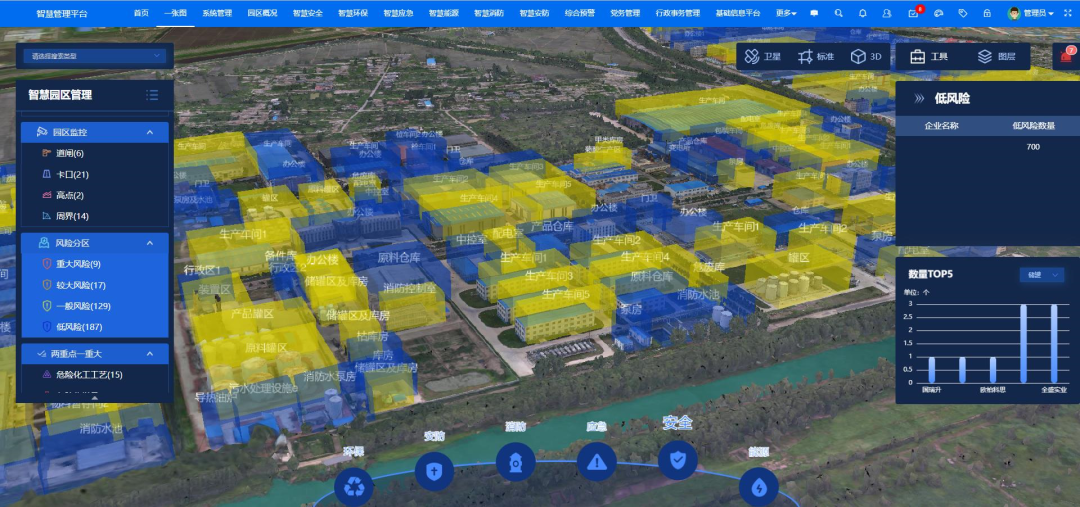Click the list icon beside 智慧园区管理
Viewport: 1080px width, 507px height.
pos(152,95)
